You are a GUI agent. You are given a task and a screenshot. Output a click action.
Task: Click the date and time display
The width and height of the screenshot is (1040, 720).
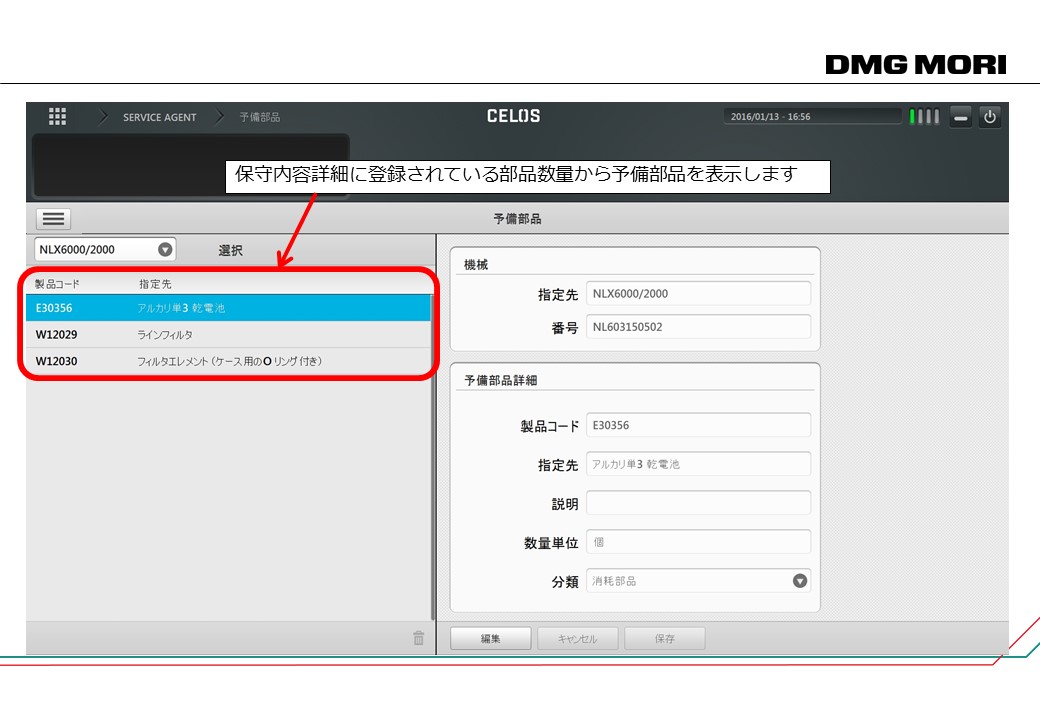[812, 117]
